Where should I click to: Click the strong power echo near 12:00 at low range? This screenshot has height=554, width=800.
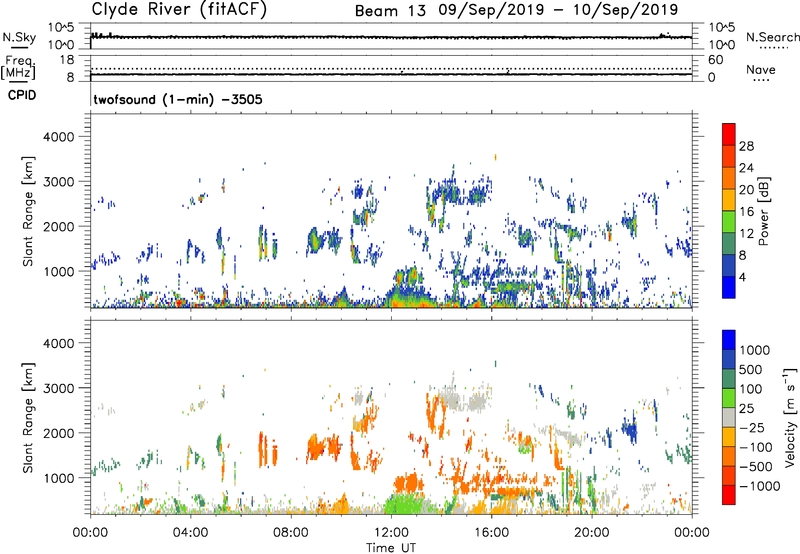pyautogui.click(x=408, y=297)
